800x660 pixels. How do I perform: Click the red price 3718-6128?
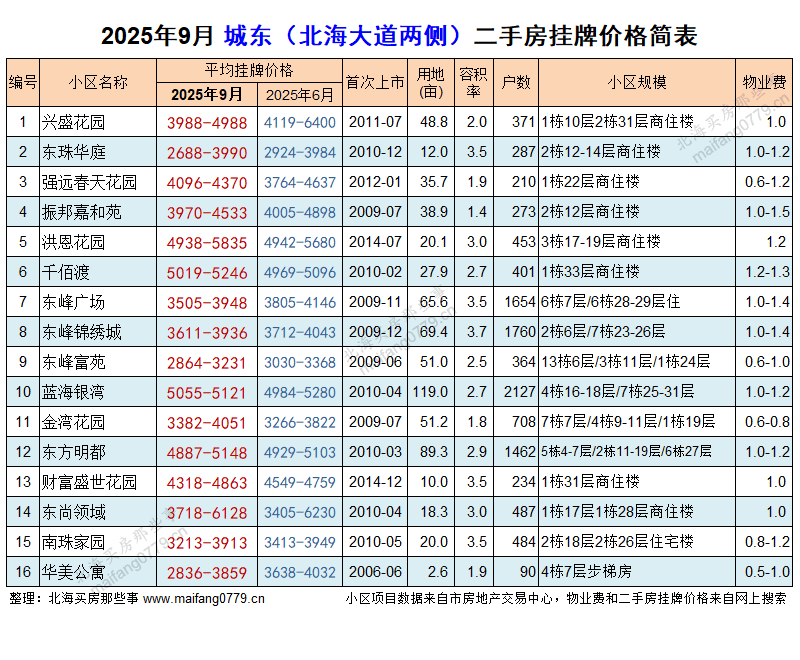coord(207,513)
